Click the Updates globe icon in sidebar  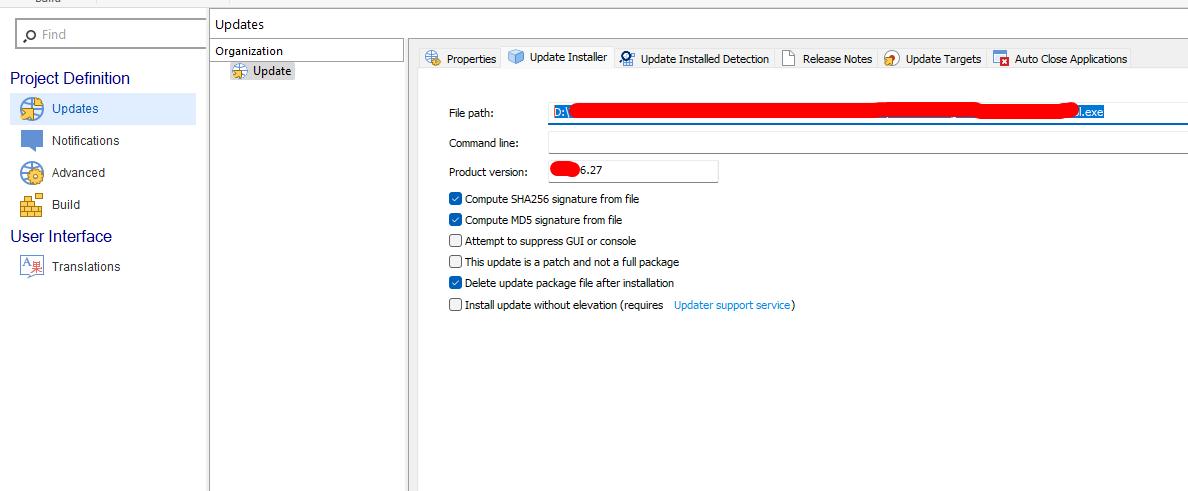point(32,109)
